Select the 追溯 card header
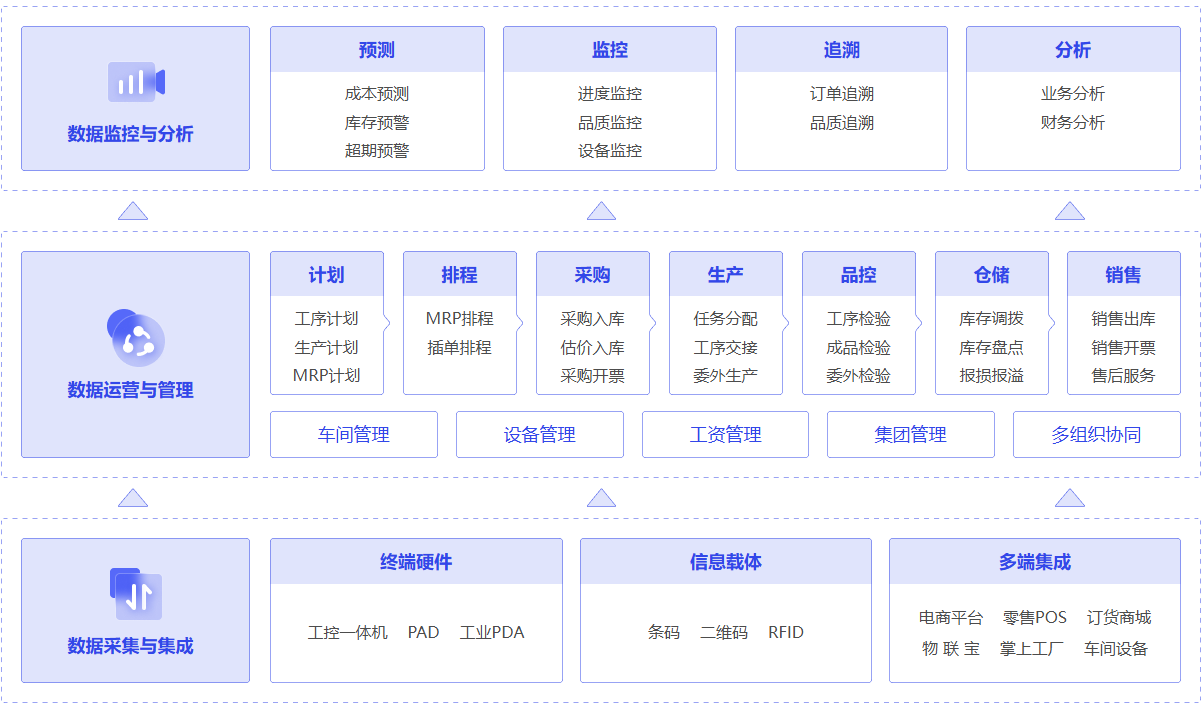Viewport: 1203px width, 709px height. (x=841, y=50)
